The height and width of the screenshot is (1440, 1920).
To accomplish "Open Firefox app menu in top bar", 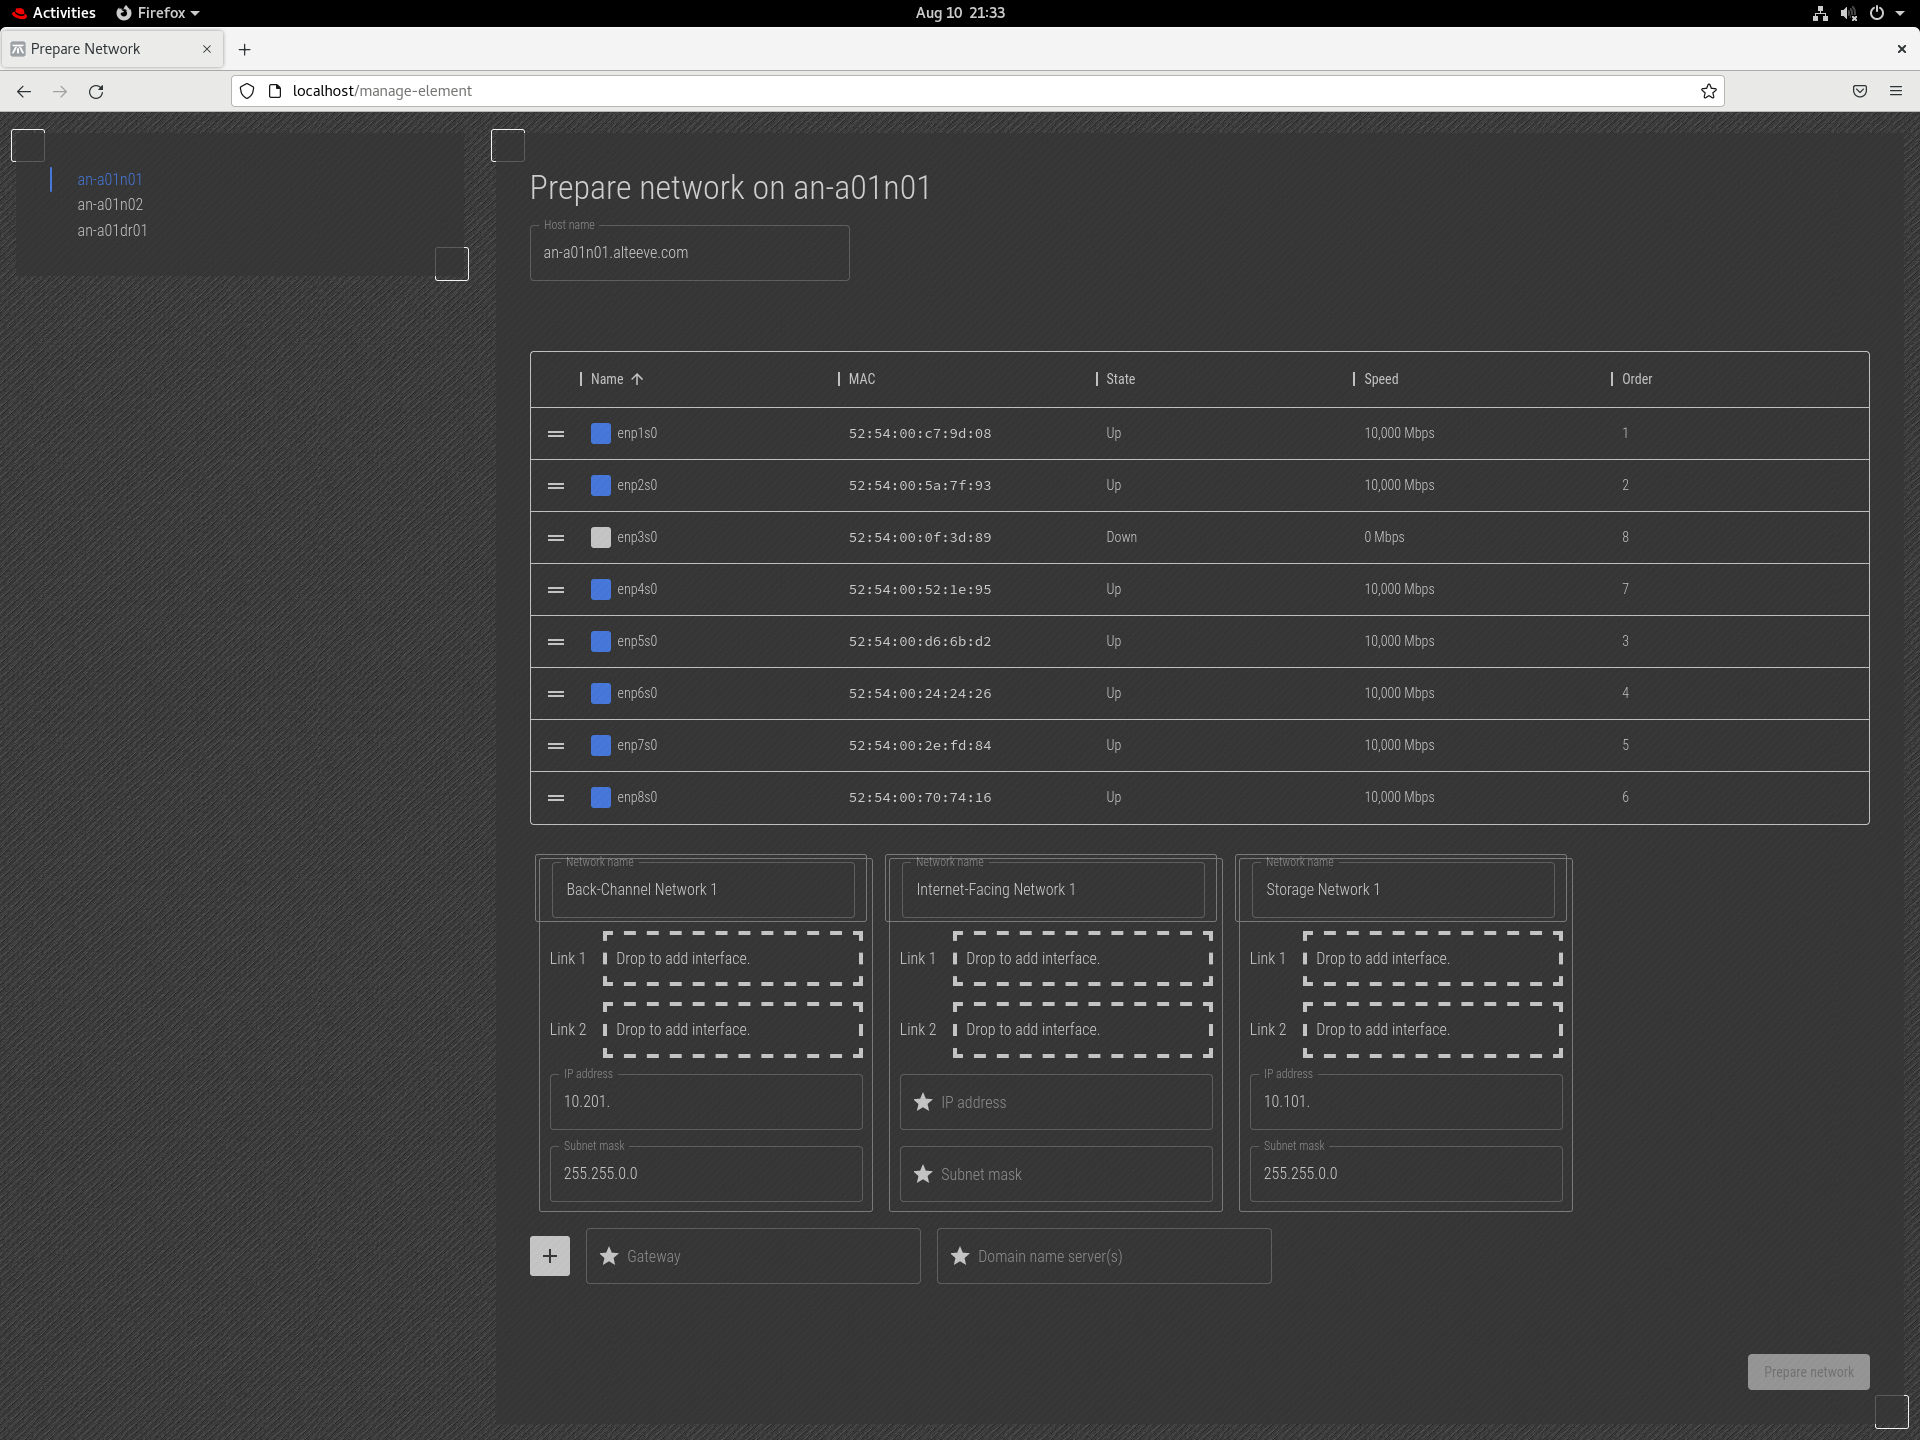I will point(158,13).
